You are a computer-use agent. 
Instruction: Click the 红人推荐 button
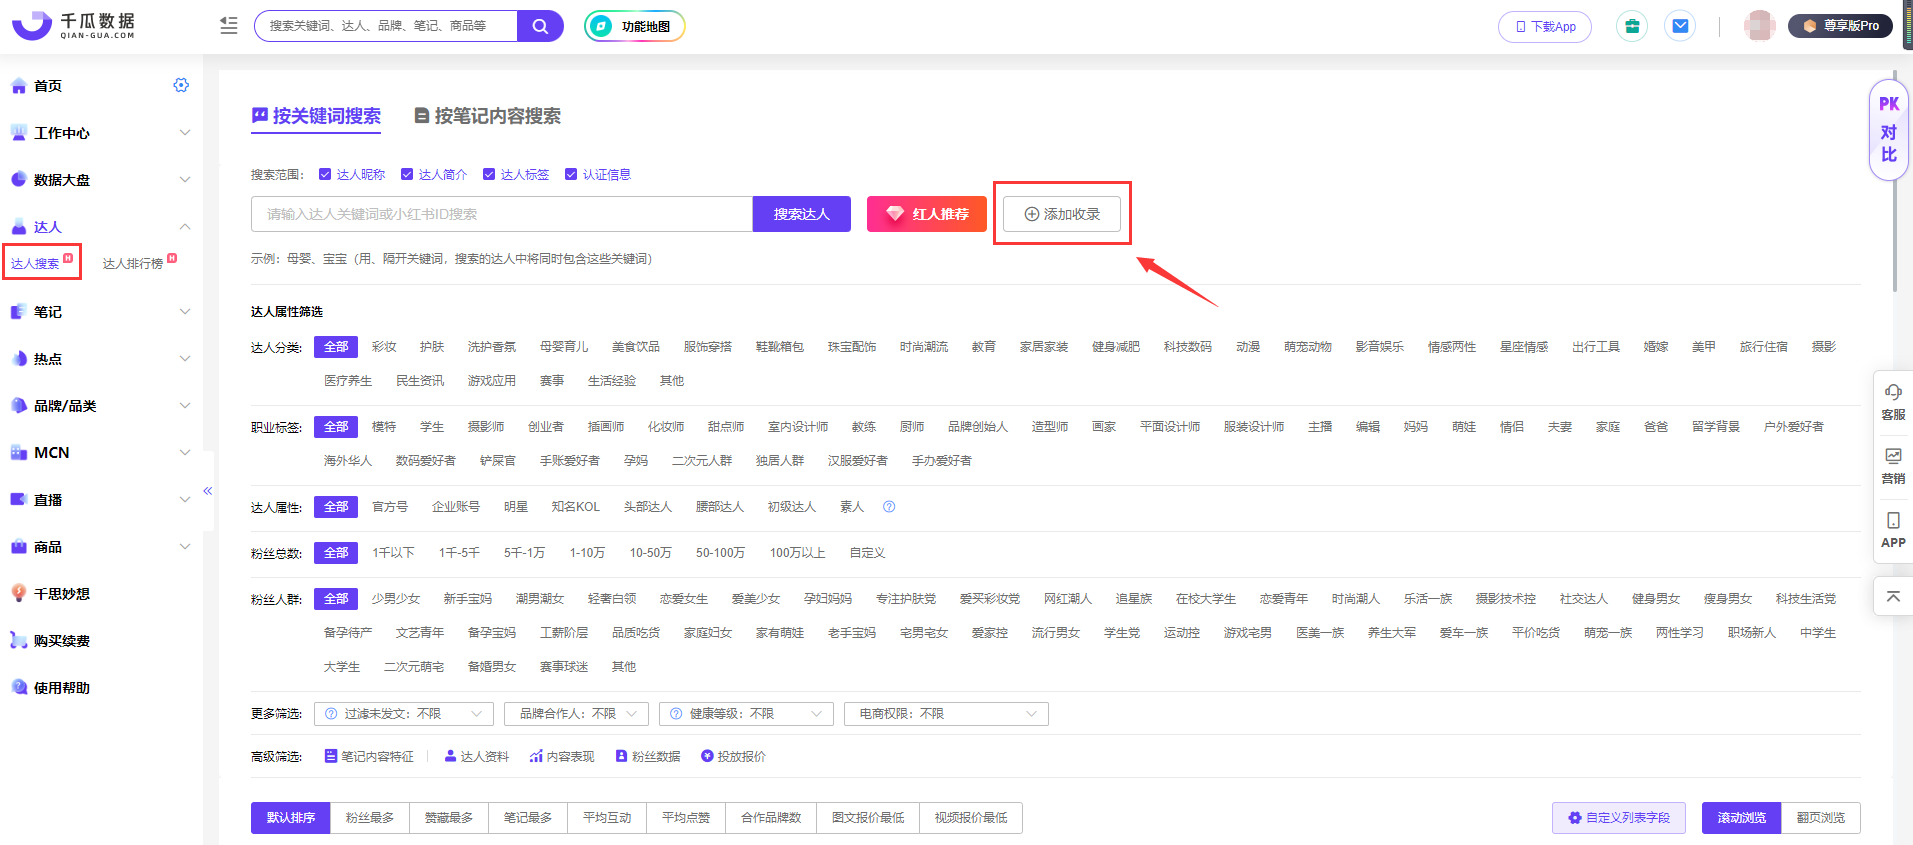(x=927, y=214)
